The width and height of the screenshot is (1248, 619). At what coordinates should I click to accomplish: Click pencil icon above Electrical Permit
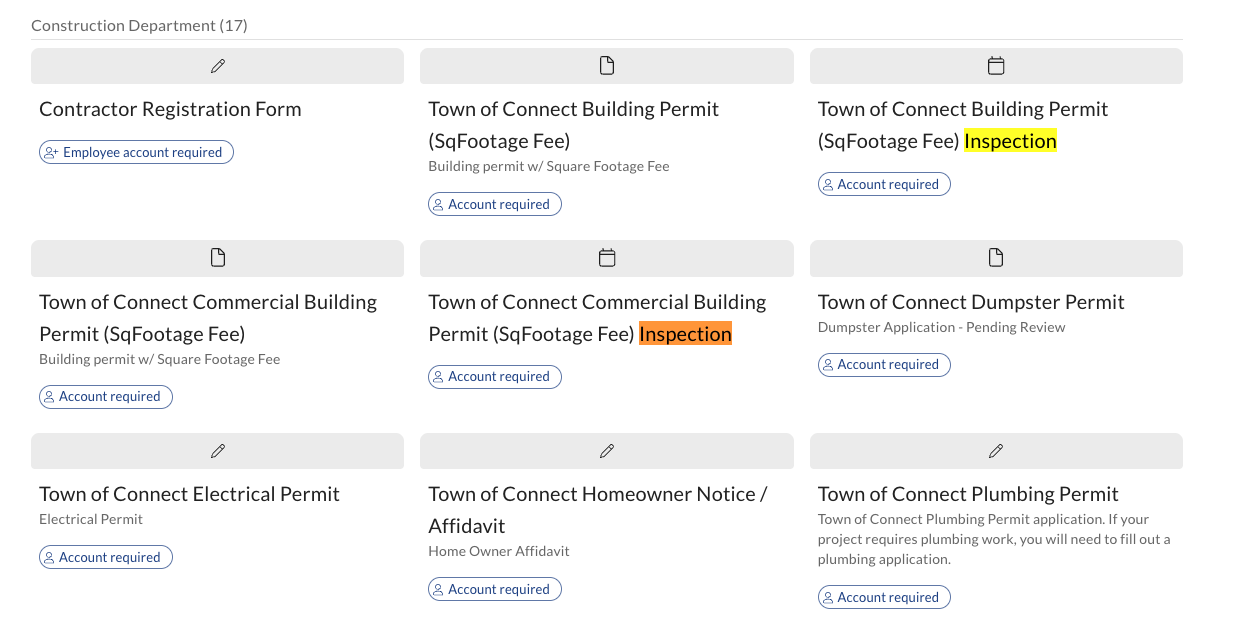tap(218, 451)
